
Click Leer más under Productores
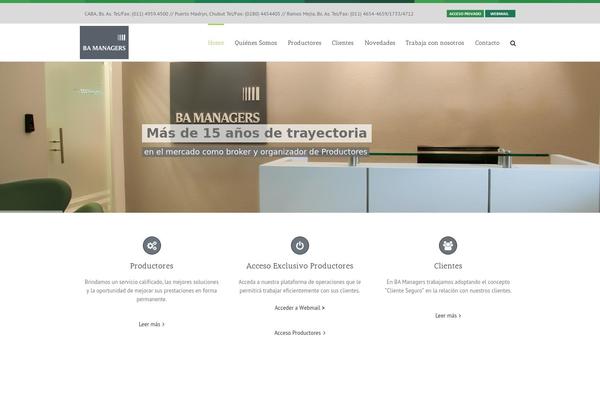coord(152,324)
